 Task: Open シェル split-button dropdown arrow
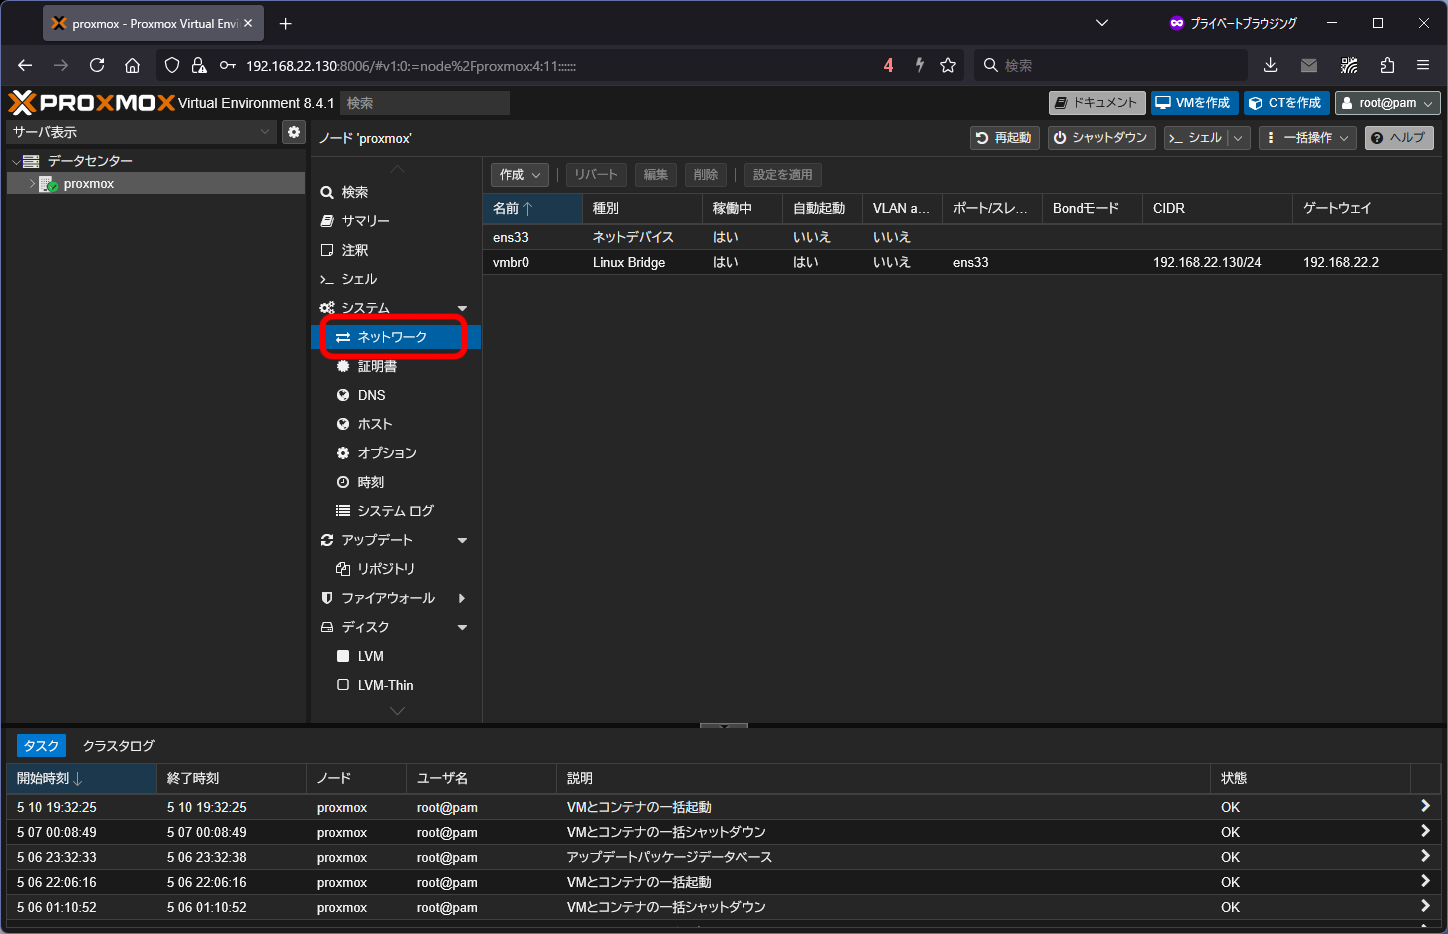pyautogui.click(x=1238, y=138)
